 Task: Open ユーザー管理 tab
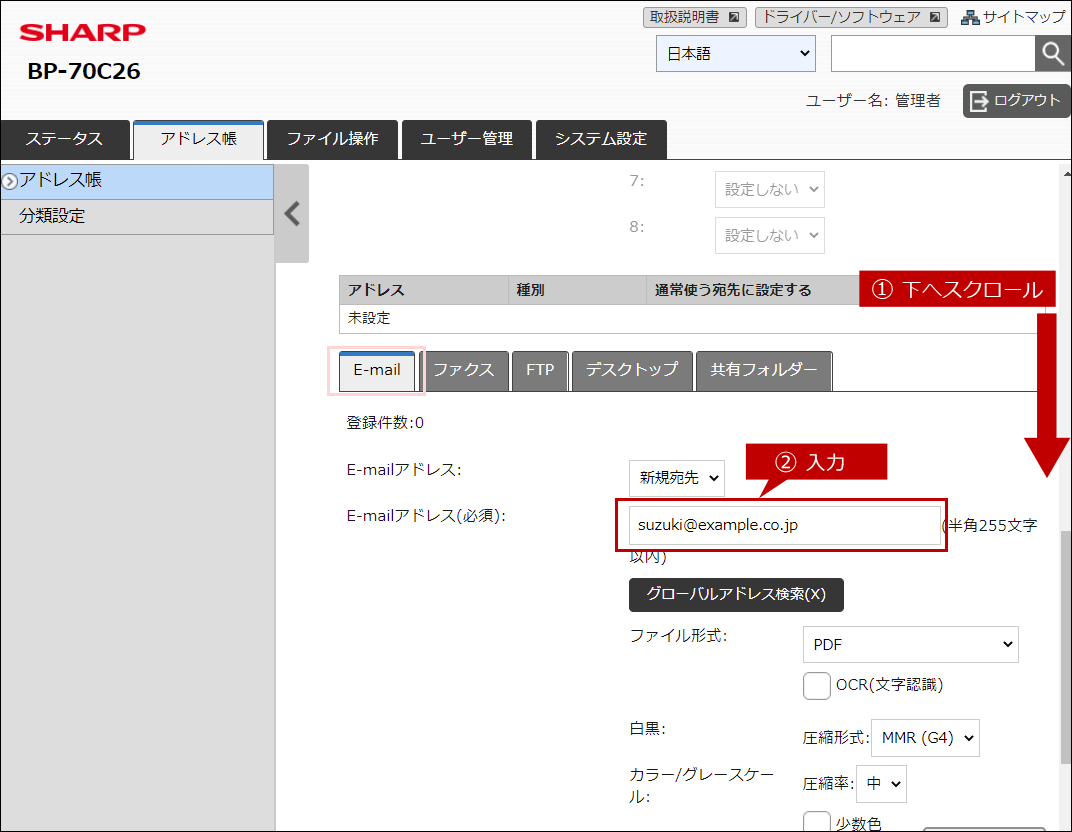466,139
